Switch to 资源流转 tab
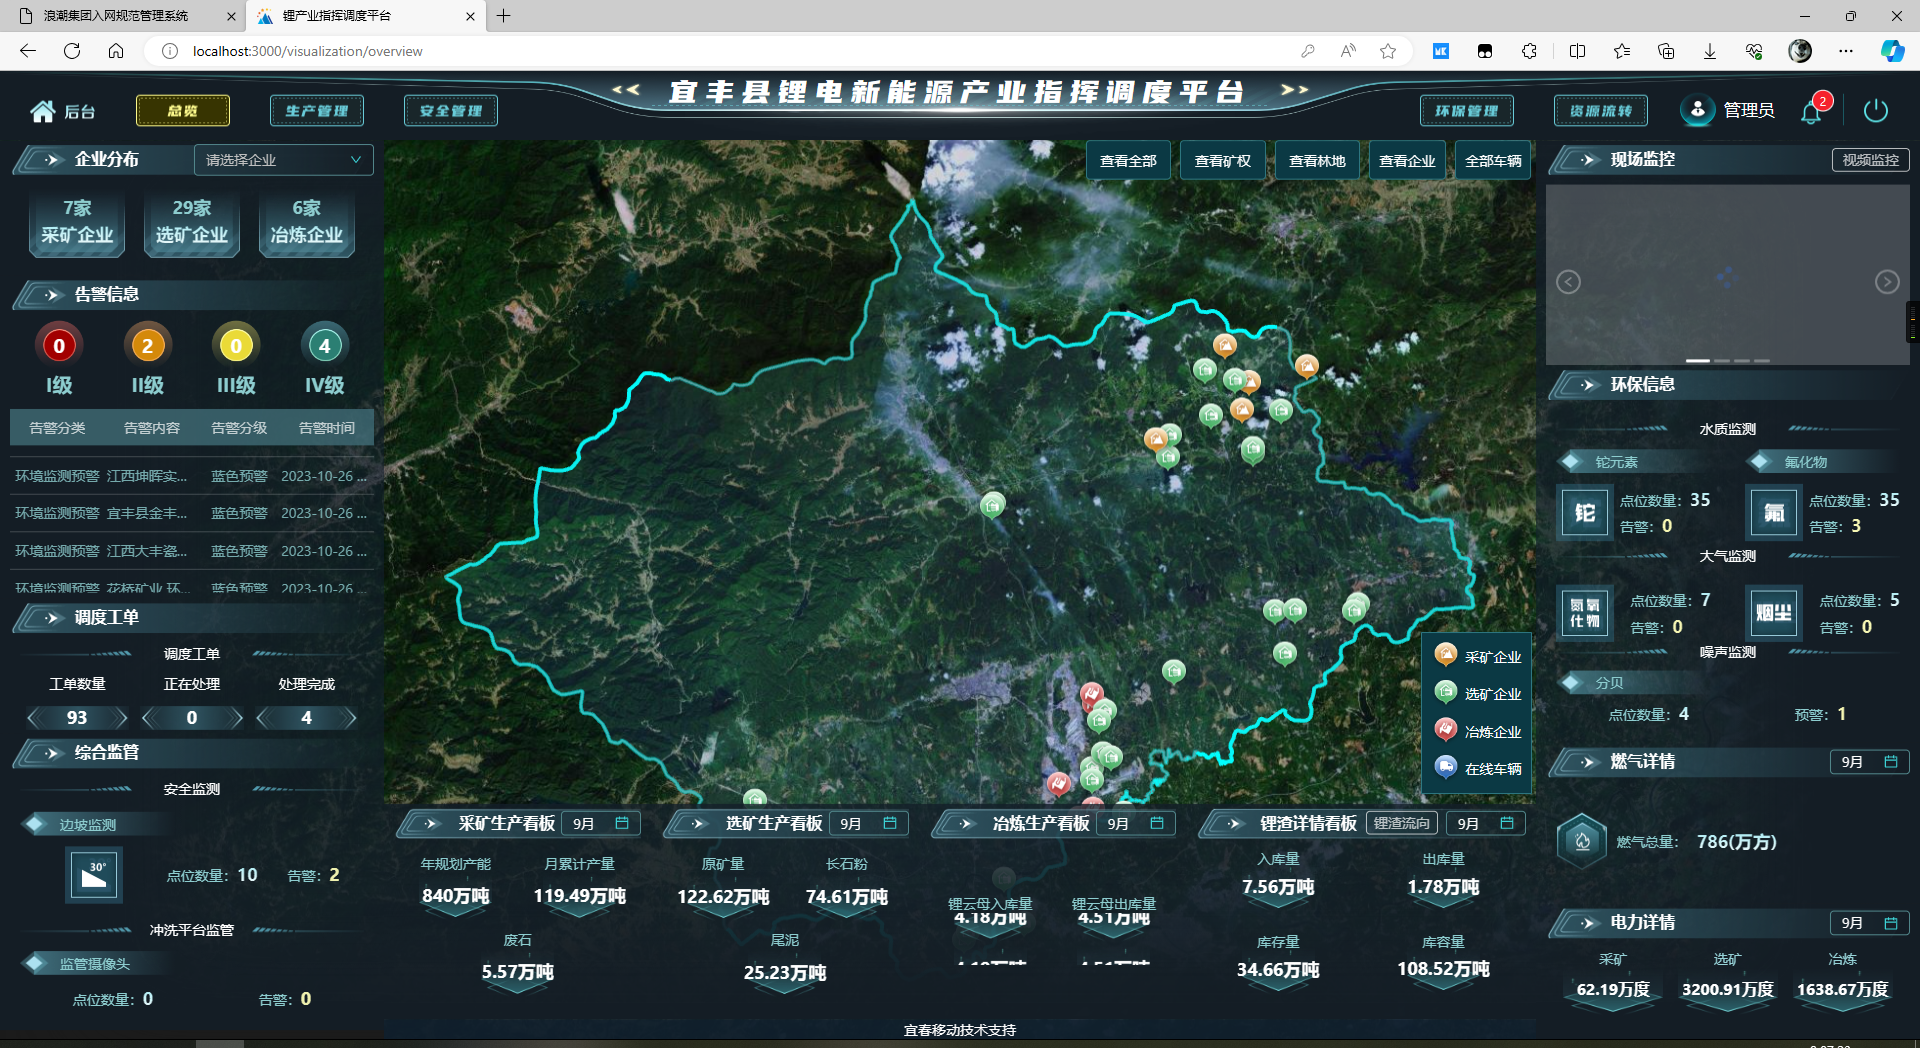The height and width of the screenshot is (1048, 1920). pyautogui.click(x=1601, y=111)
